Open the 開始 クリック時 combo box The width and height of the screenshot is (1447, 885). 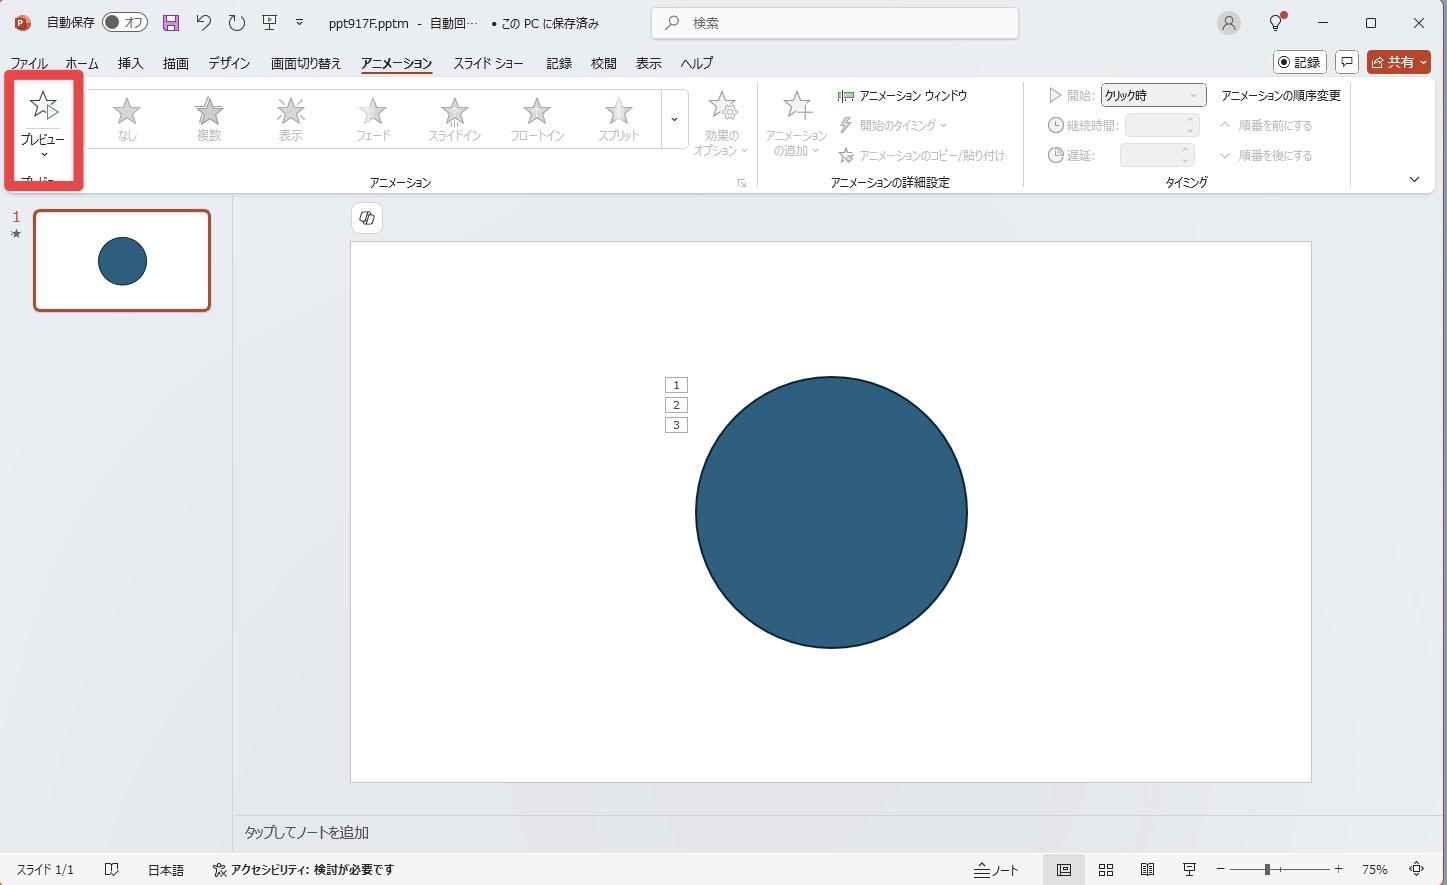tap(1153, 96)
